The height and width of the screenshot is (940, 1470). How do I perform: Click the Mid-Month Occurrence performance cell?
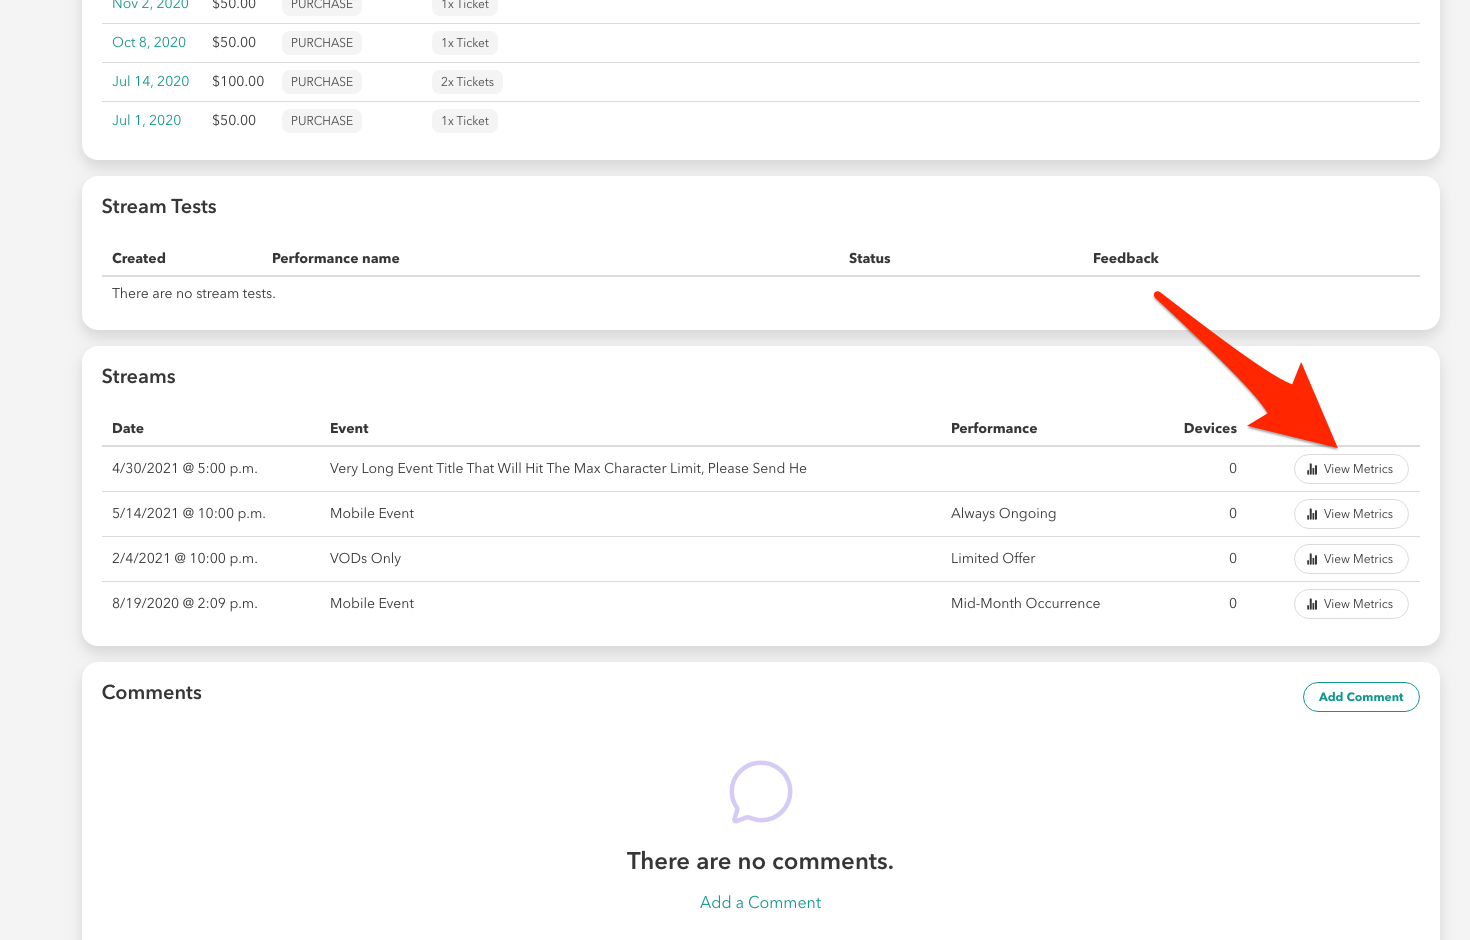click(x=1025, y=603)
